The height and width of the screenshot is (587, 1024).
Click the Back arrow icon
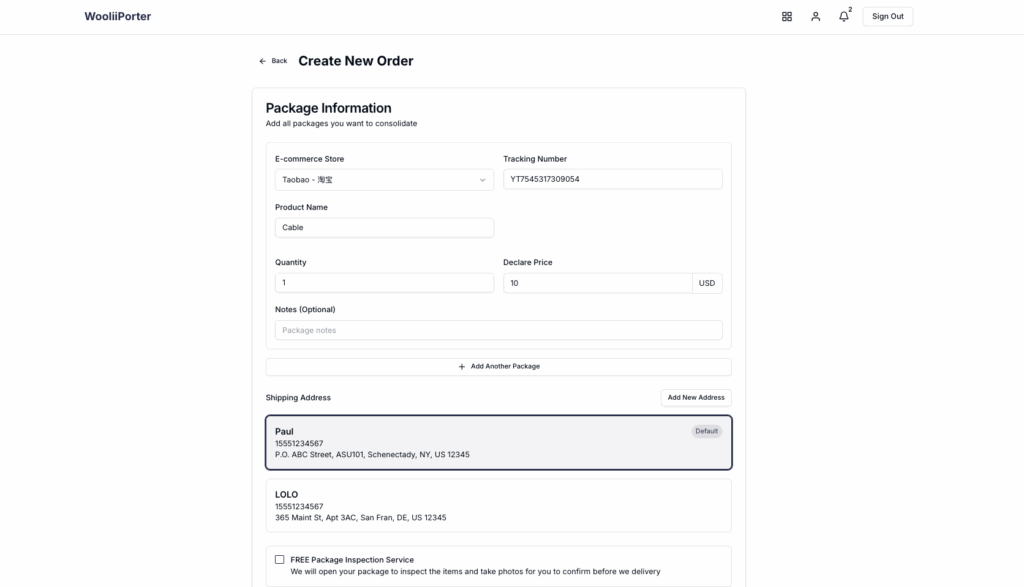(263, 61)
